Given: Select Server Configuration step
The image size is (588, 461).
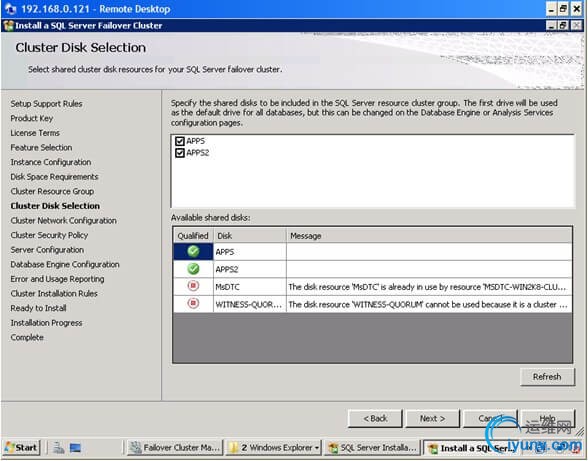Looking at the screenshot, I should click(x=47, y=250).
